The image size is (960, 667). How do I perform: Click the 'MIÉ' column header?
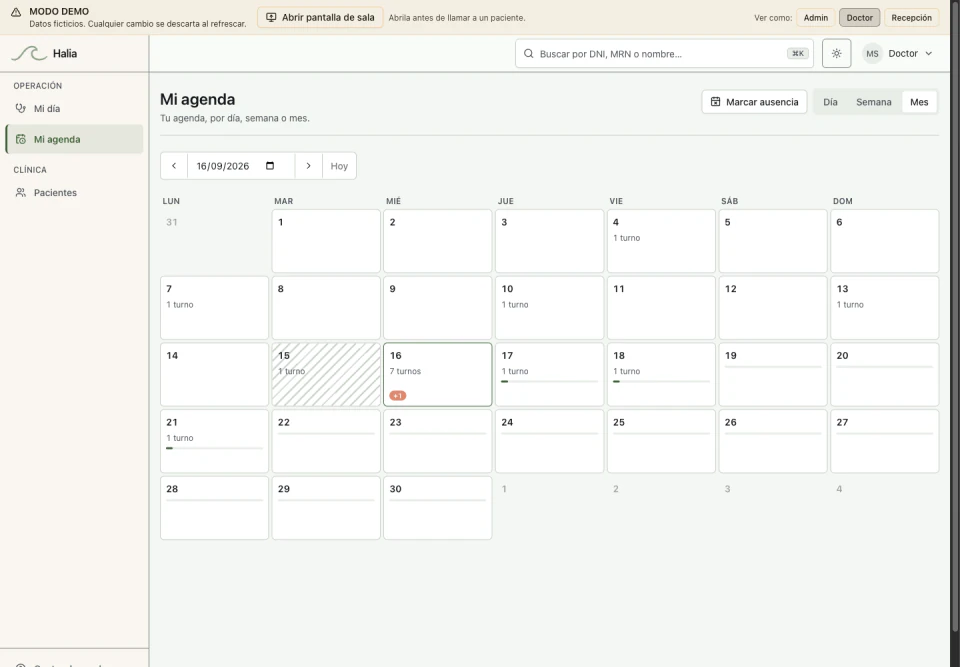tap(393, 201)
